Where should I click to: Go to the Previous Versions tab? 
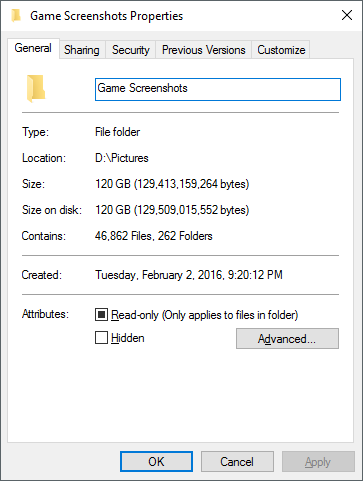204,50
